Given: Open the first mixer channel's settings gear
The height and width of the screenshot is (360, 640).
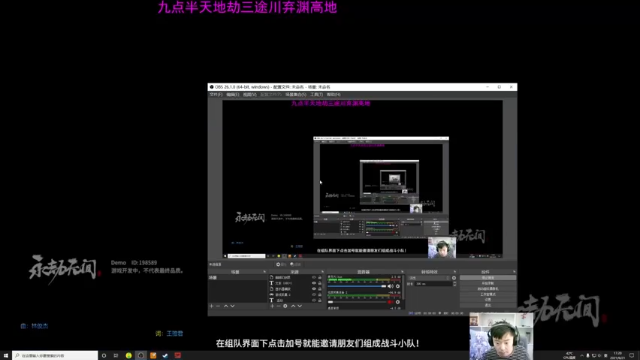Looking at the screenshot, I should pyautogui.click(x=398, y=287).
